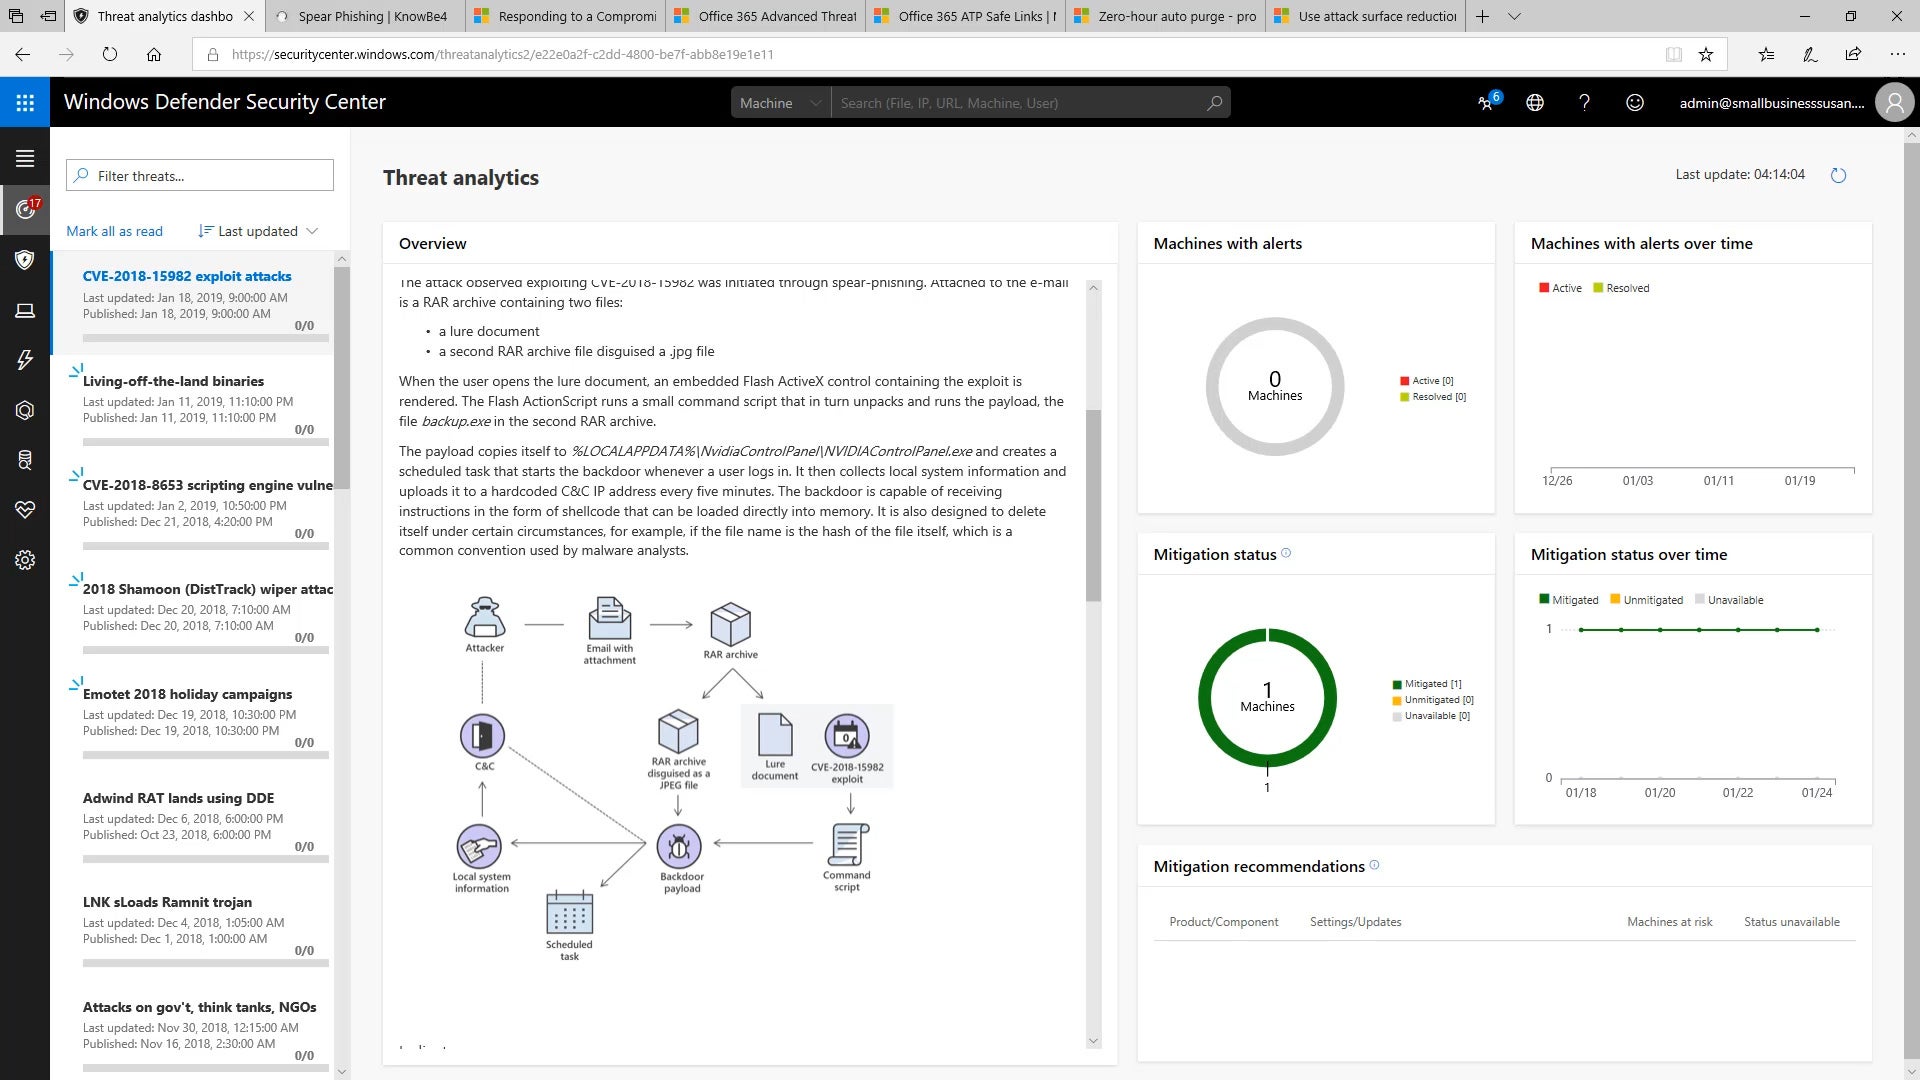Click the Machines at risk column header
Viewport: 1920px width, 1080px height.
(x=1669, y=922)
